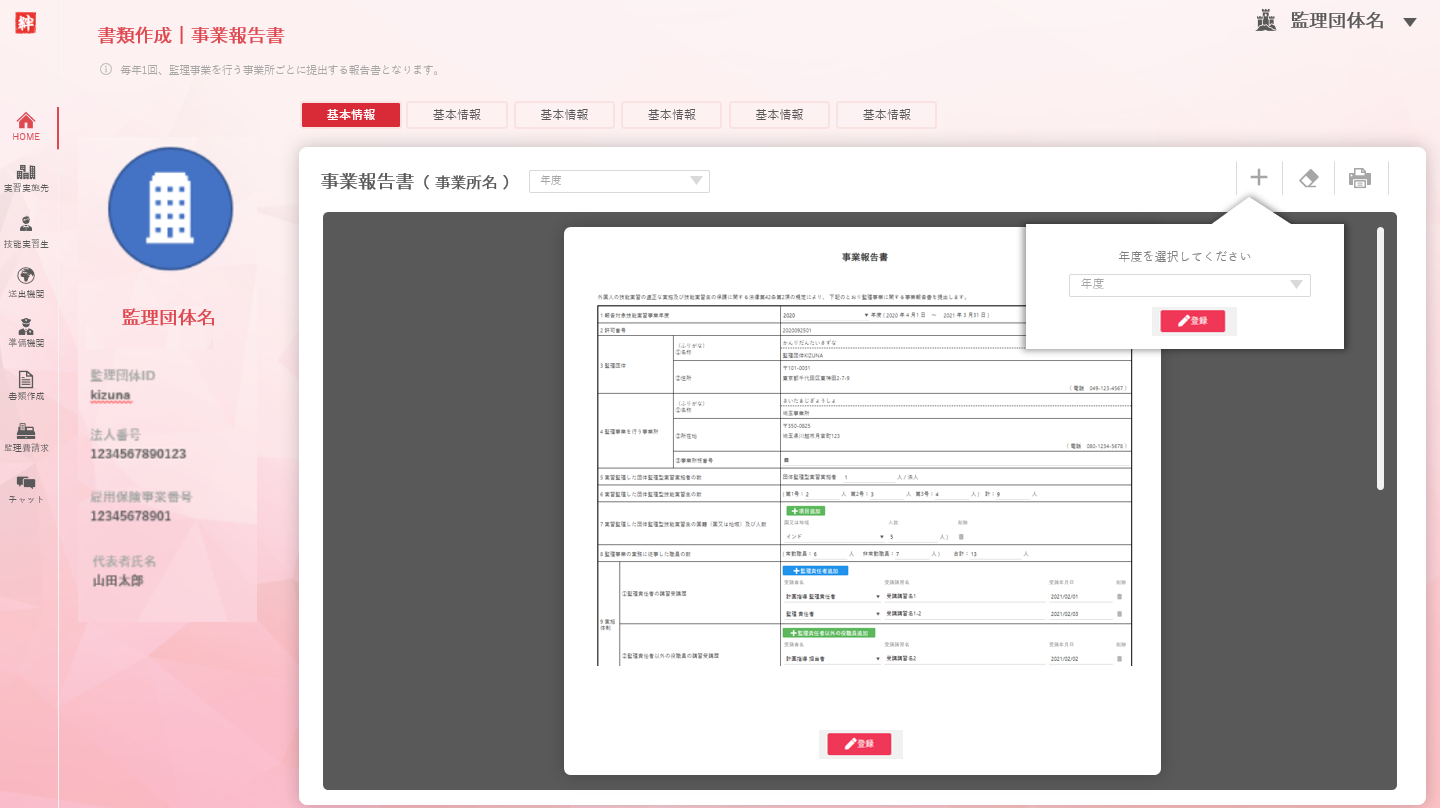Click the 書類作成 document icon

pos(26,385)
